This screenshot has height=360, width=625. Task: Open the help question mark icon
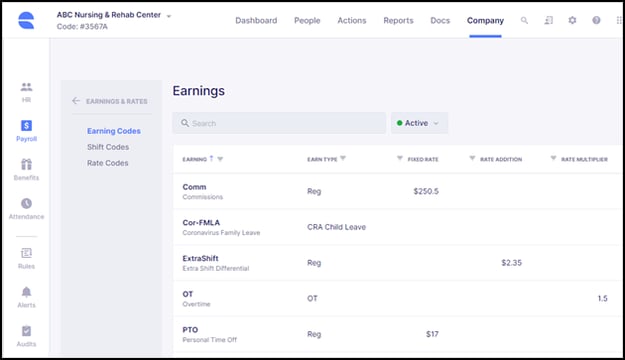tap(596, 20)
